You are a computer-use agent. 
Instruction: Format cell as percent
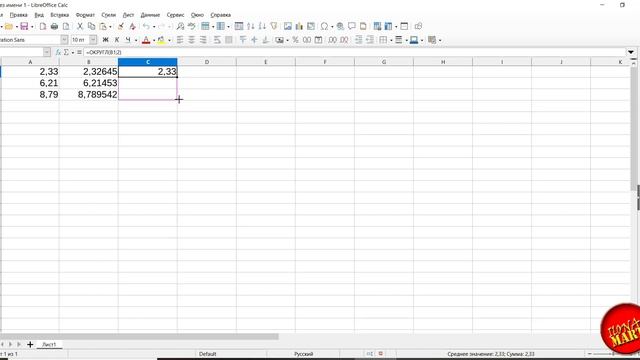tap(295, 40)
